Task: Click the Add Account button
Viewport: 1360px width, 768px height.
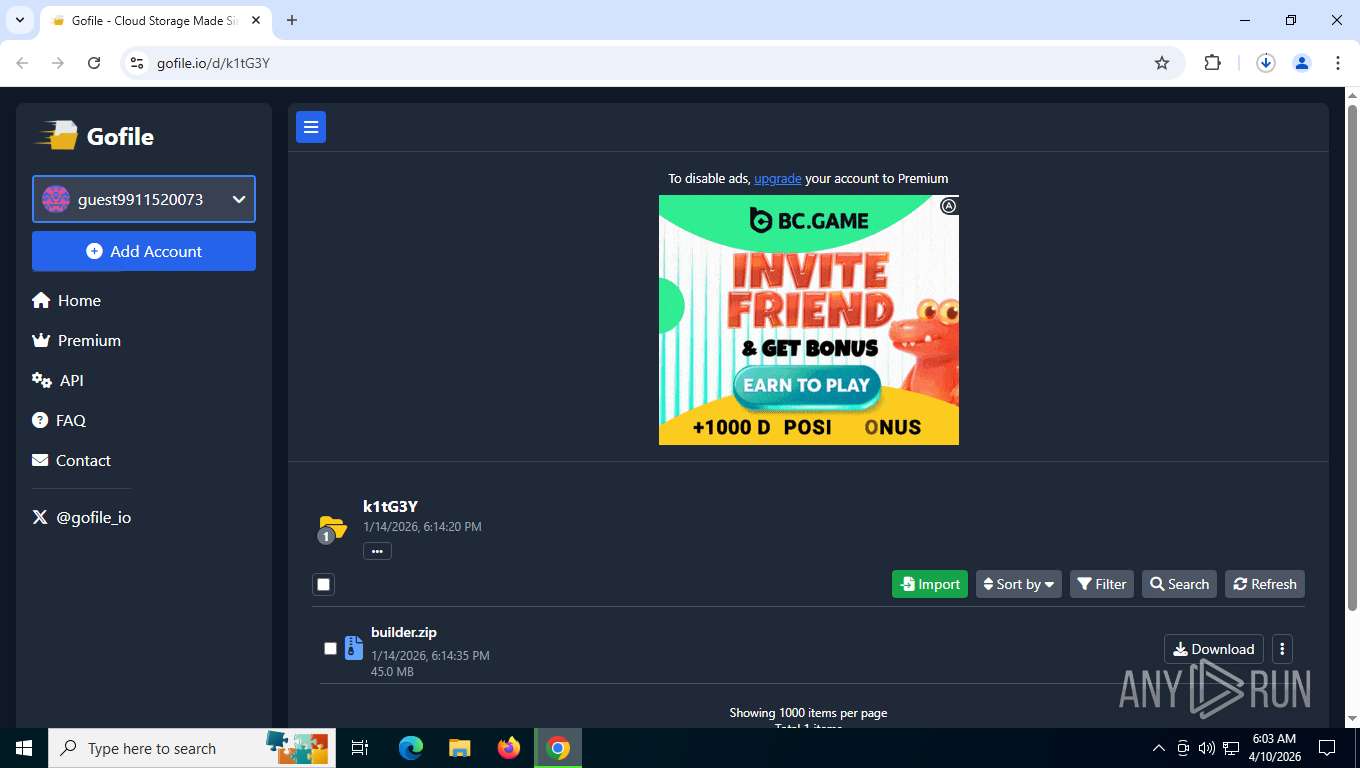Action: [x=144, y=251]
